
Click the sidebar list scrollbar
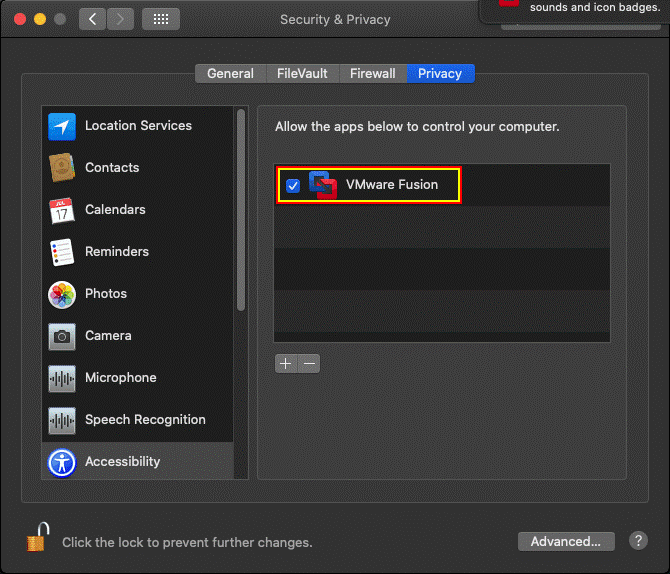pyautogui.click(x=240, y=210)
